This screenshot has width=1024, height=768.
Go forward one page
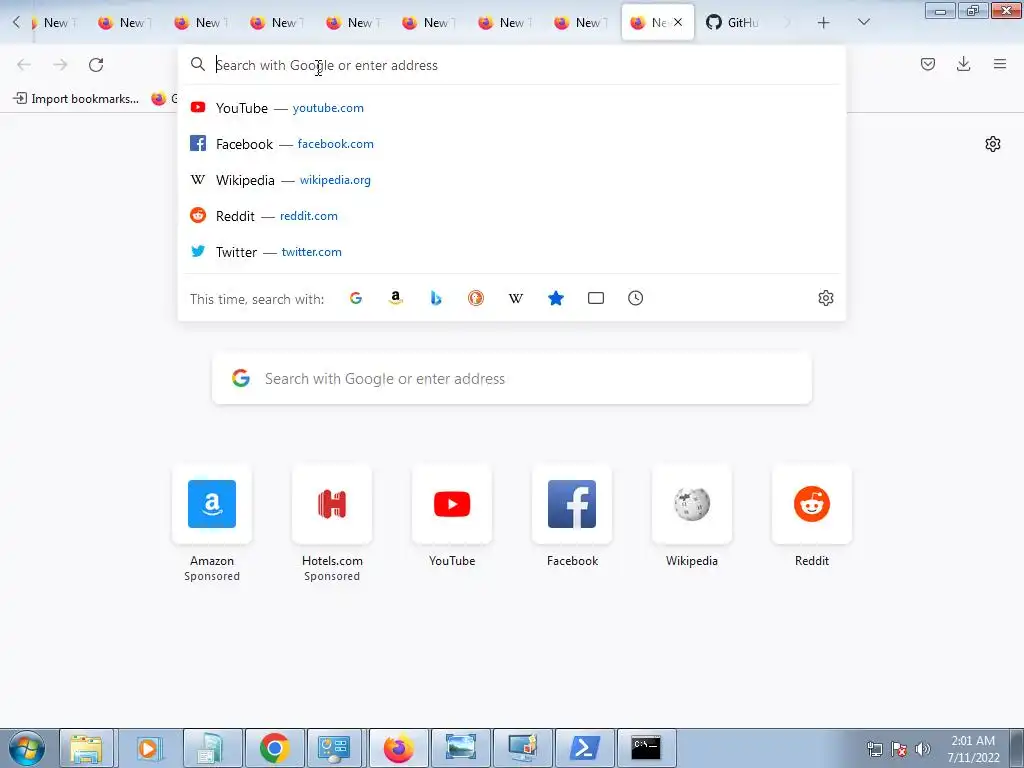coord(60,65)
